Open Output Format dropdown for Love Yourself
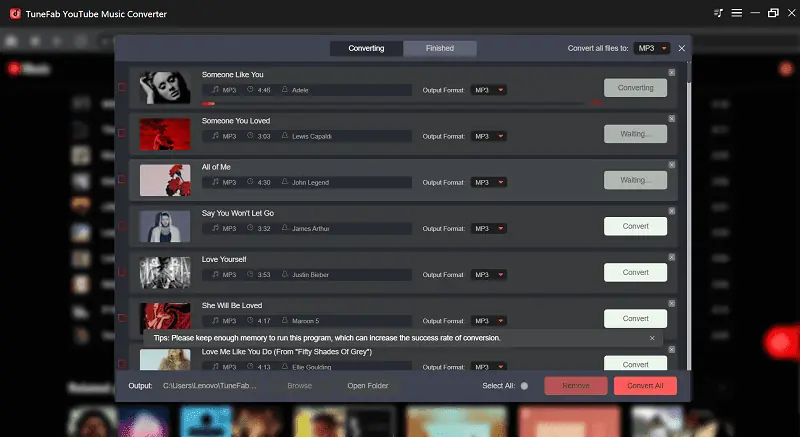 click(488, 275)
